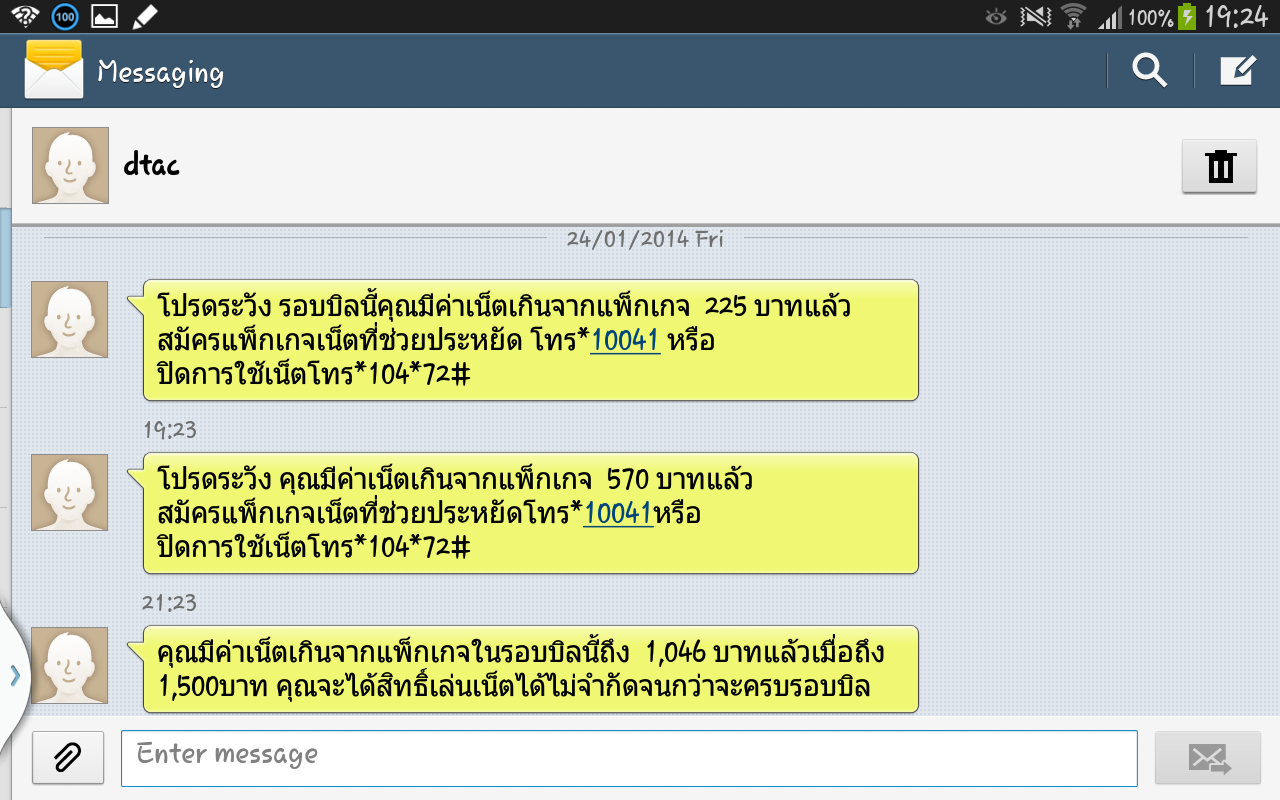Image resolution: width=1280 pixels, height=800 pixels.
Task: Tap the status bar clock 19:24
Action: (1236, 17)
